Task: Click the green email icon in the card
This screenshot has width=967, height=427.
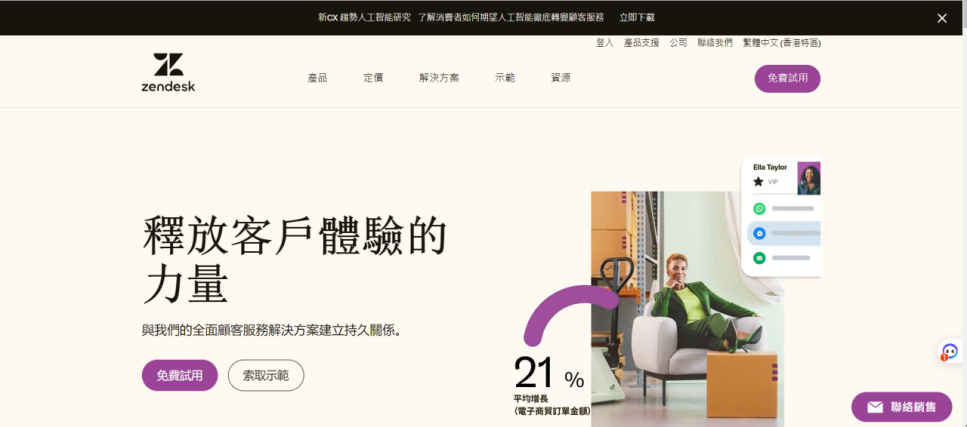Action: [x=759, y=257]
